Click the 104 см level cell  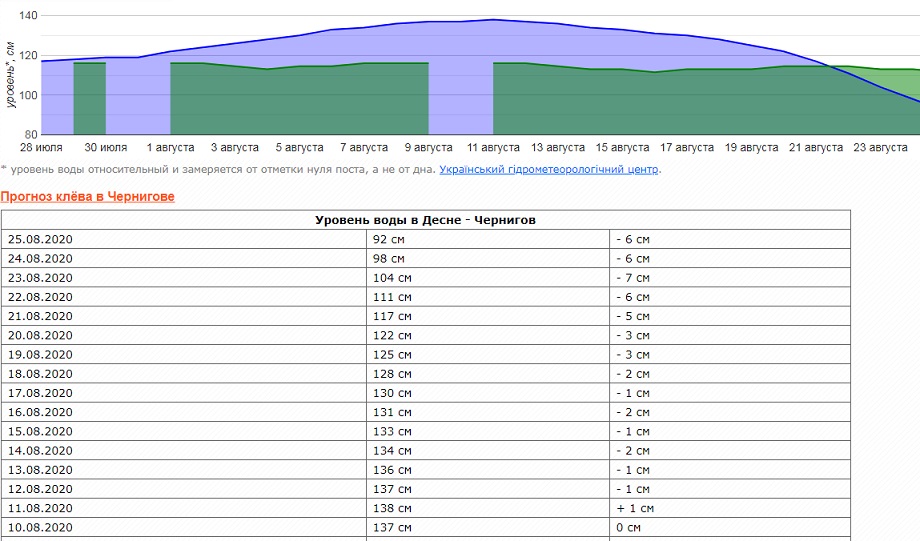click(x=392, y=278)
